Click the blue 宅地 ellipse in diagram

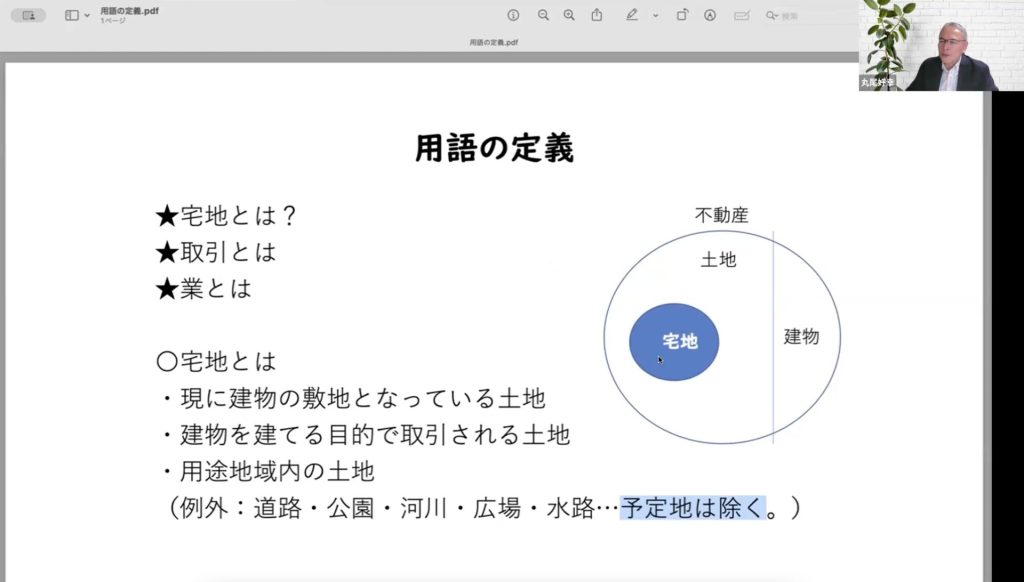click(x=674, y=342)
